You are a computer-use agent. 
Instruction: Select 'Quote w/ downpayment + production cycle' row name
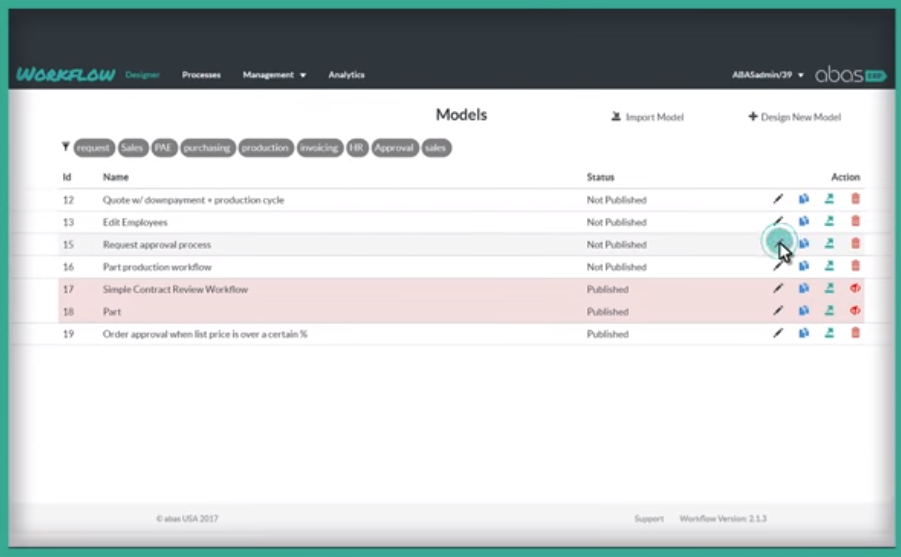click(x=193, y=200)
